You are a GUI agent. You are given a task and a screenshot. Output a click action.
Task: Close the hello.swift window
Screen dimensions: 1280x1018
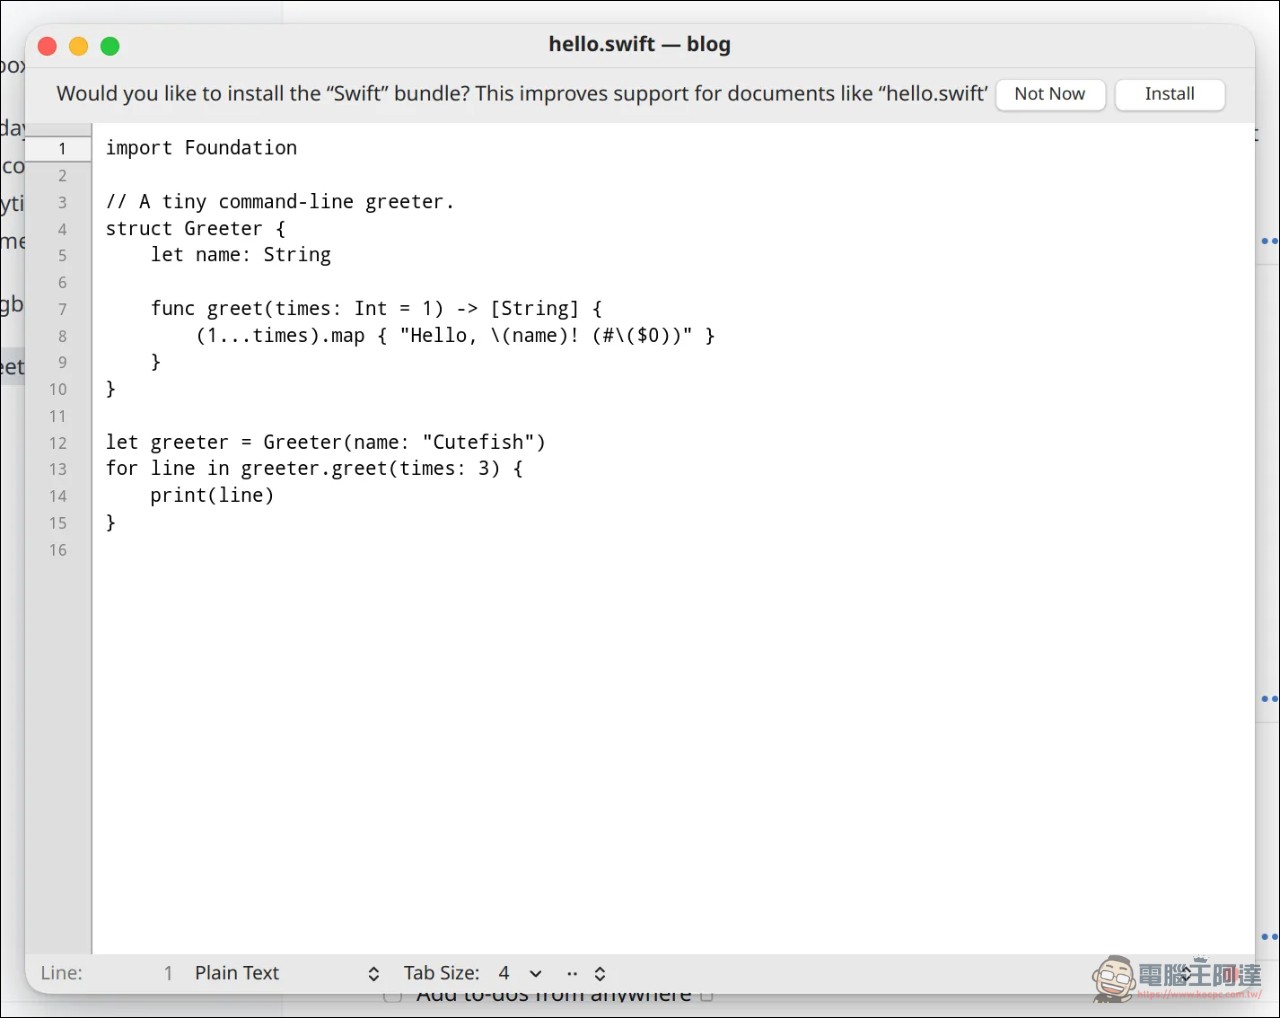pyautogui.click(x=47, y=46)
